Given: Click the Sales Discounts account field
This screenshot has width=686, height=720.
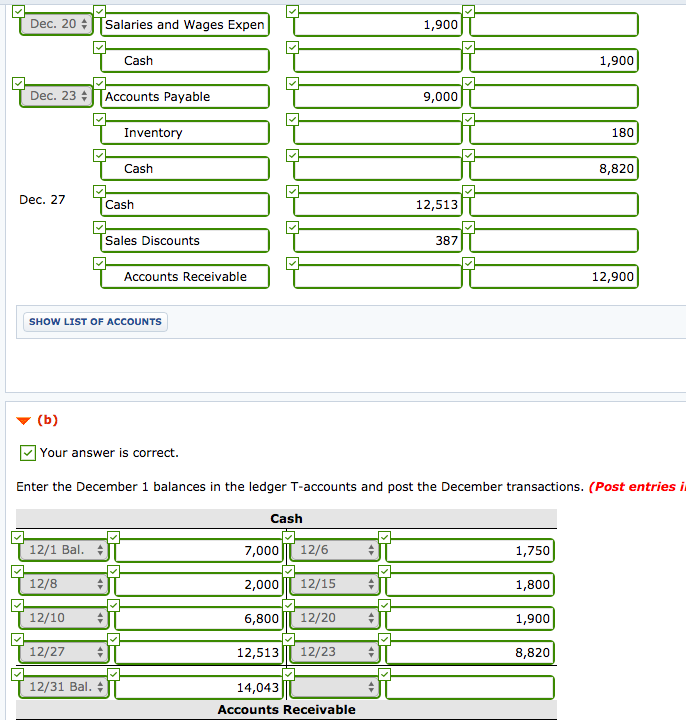Looking at the screenshot, I should (x=185, y=240).
